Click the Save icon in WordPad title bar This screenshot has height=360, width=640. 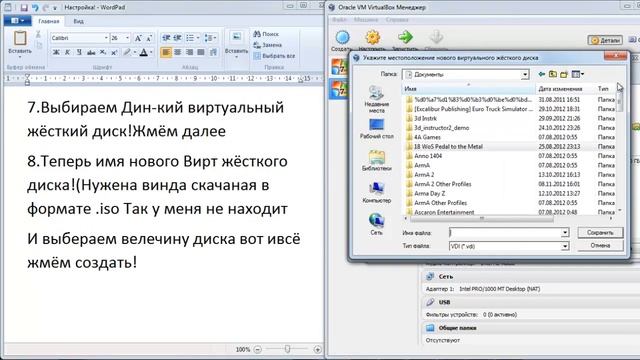pyautogui.click(x=24, y=7)
